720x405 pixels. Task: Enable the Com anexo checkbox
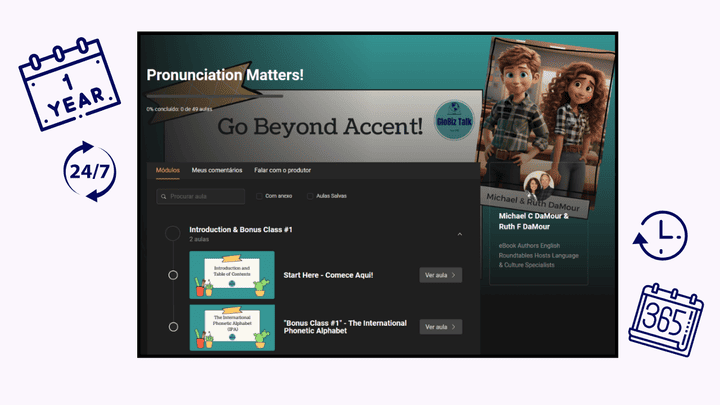[x=259, y=196]
